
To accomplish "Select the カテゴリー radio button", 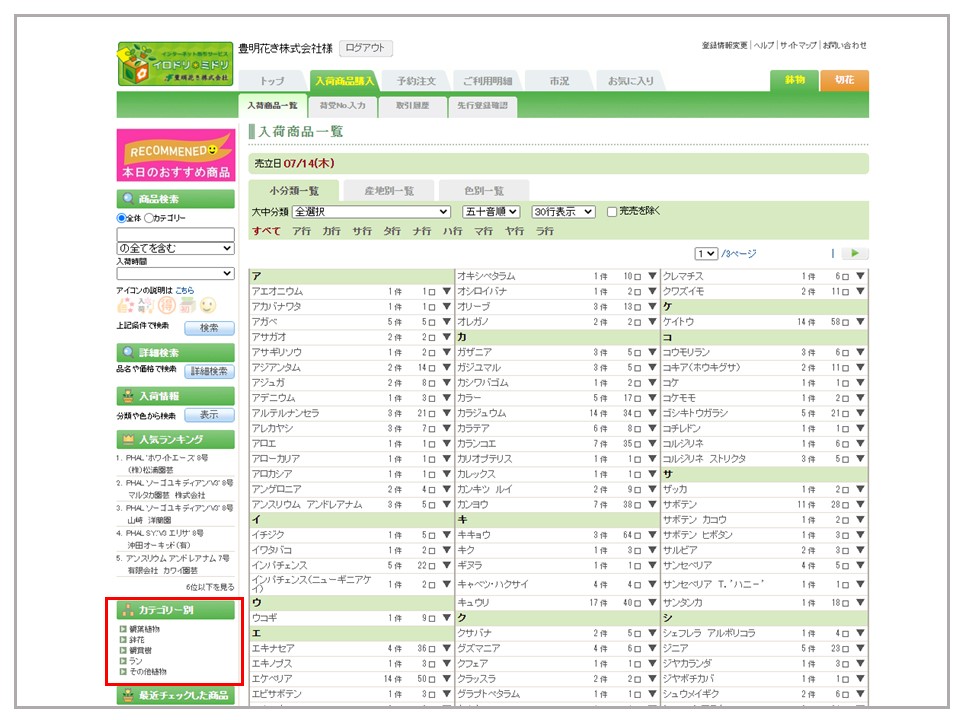I will 149,218.
